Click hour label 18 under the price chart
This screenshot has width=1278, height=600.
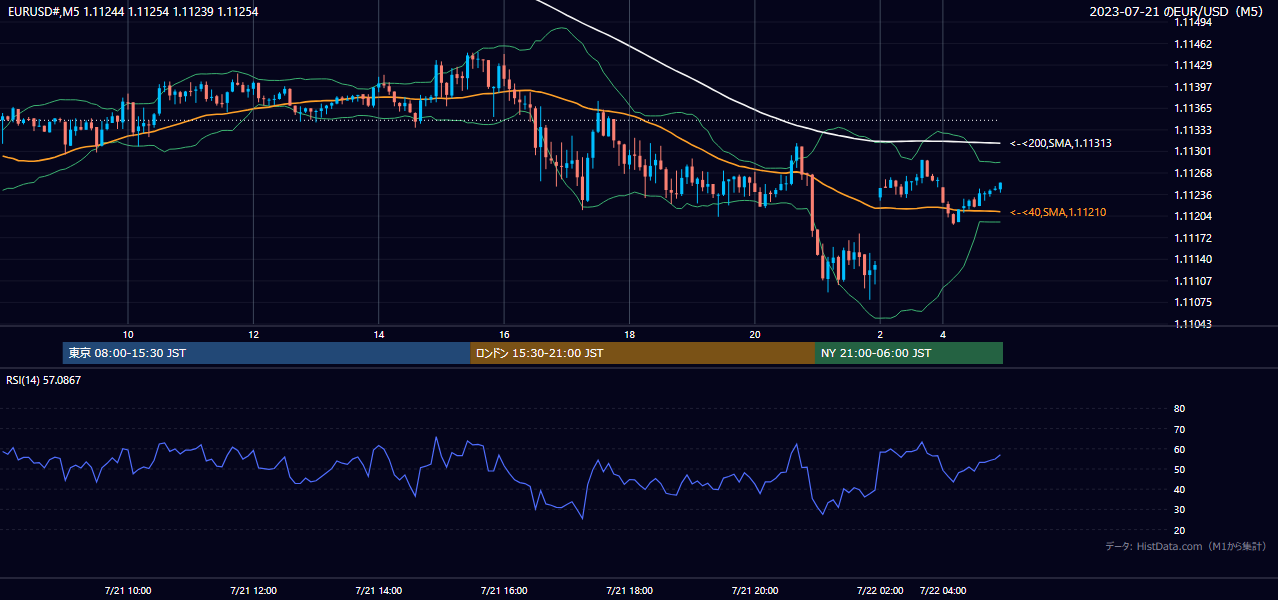tap(629, 334)
